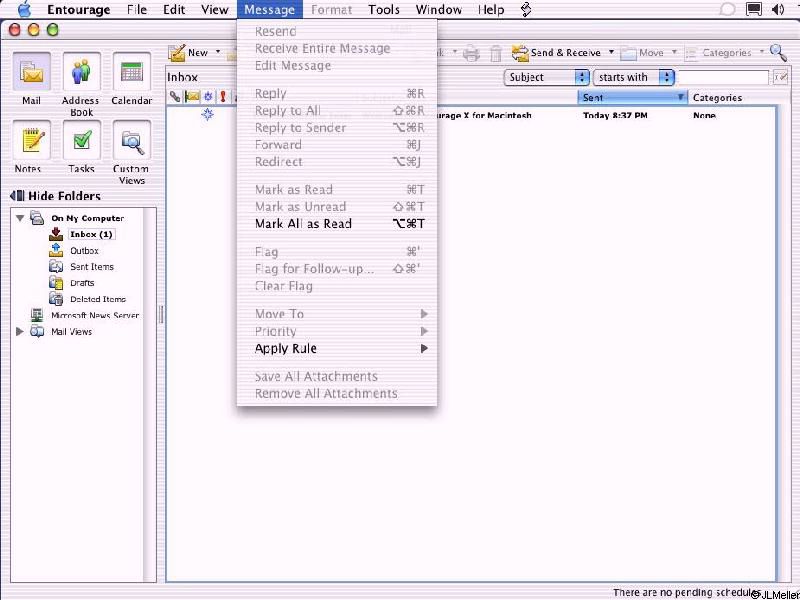Viewport: 800px width, 600px height.
Task: Click the clear filter button
Action: 780,78
